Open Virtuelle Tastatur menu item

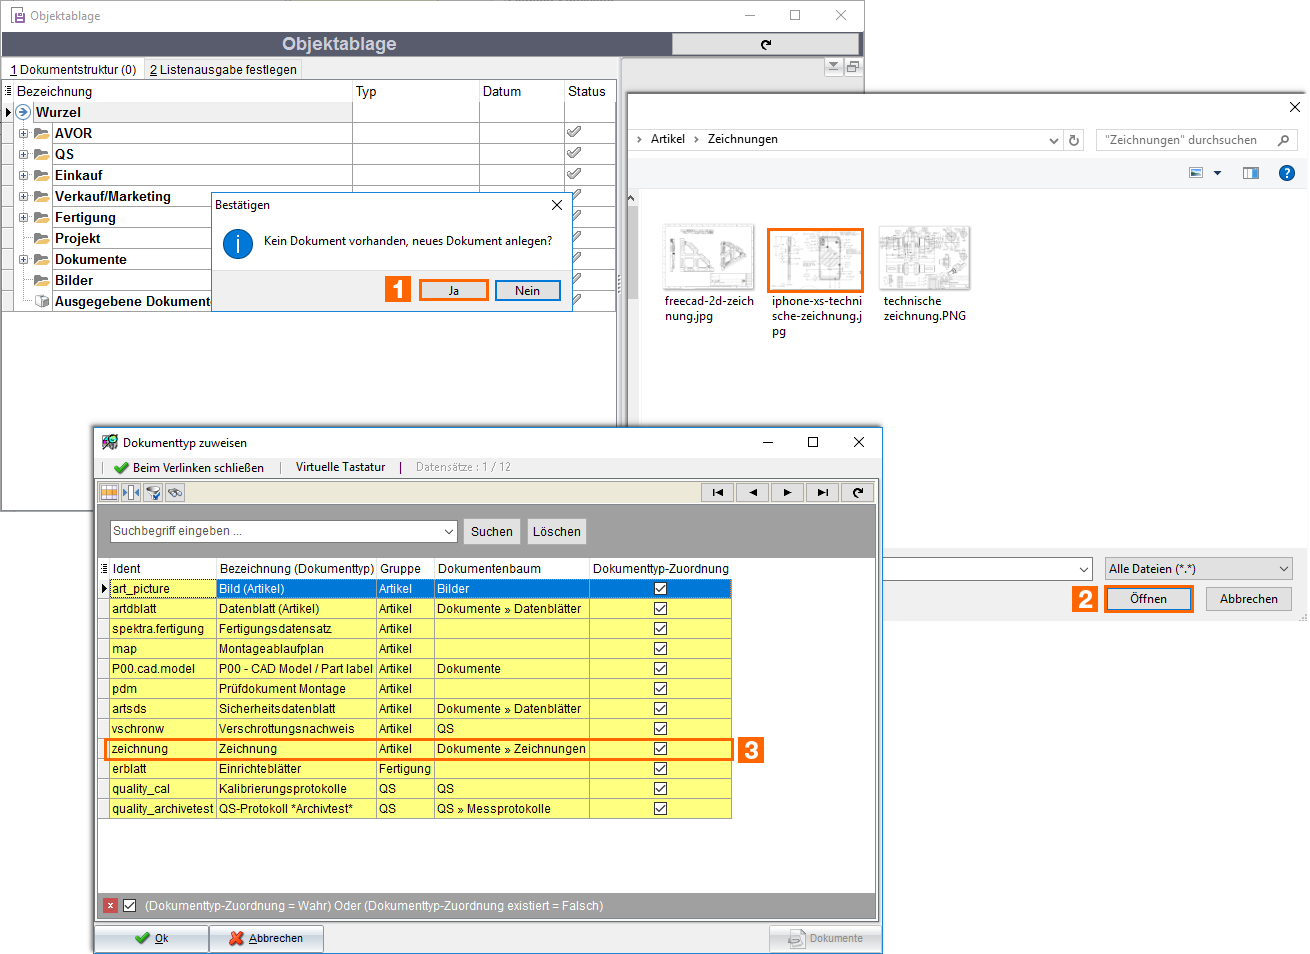tap(340, 467)
